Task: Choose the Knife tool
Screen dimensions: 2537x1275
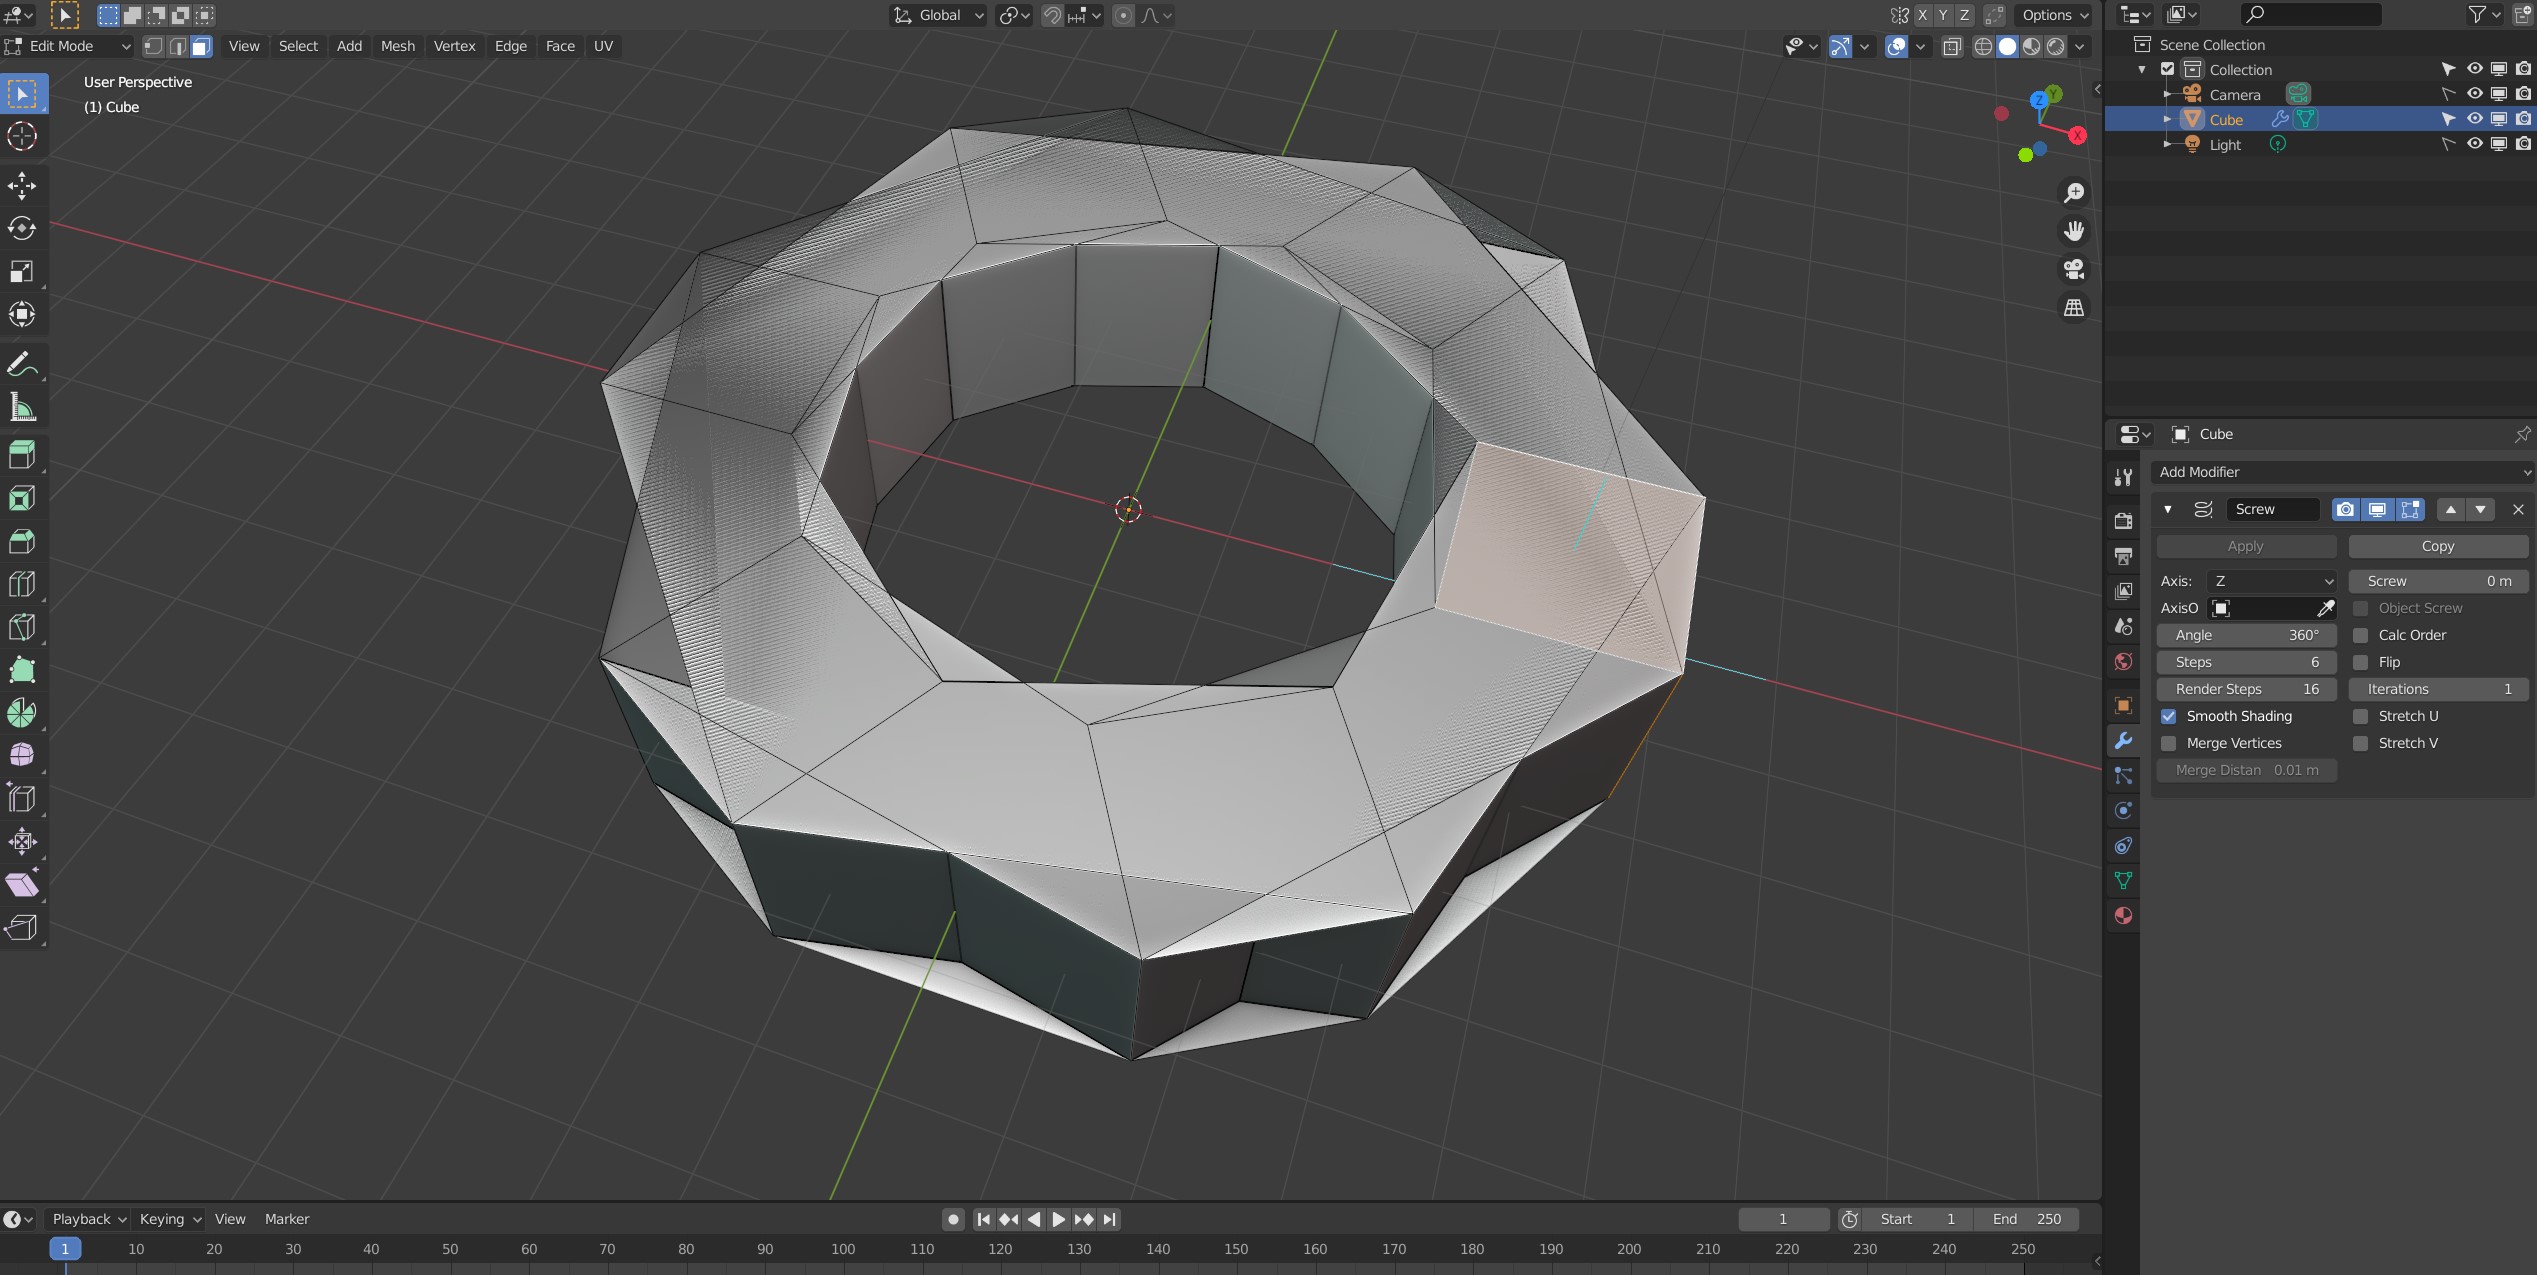Action: point(22,627)
